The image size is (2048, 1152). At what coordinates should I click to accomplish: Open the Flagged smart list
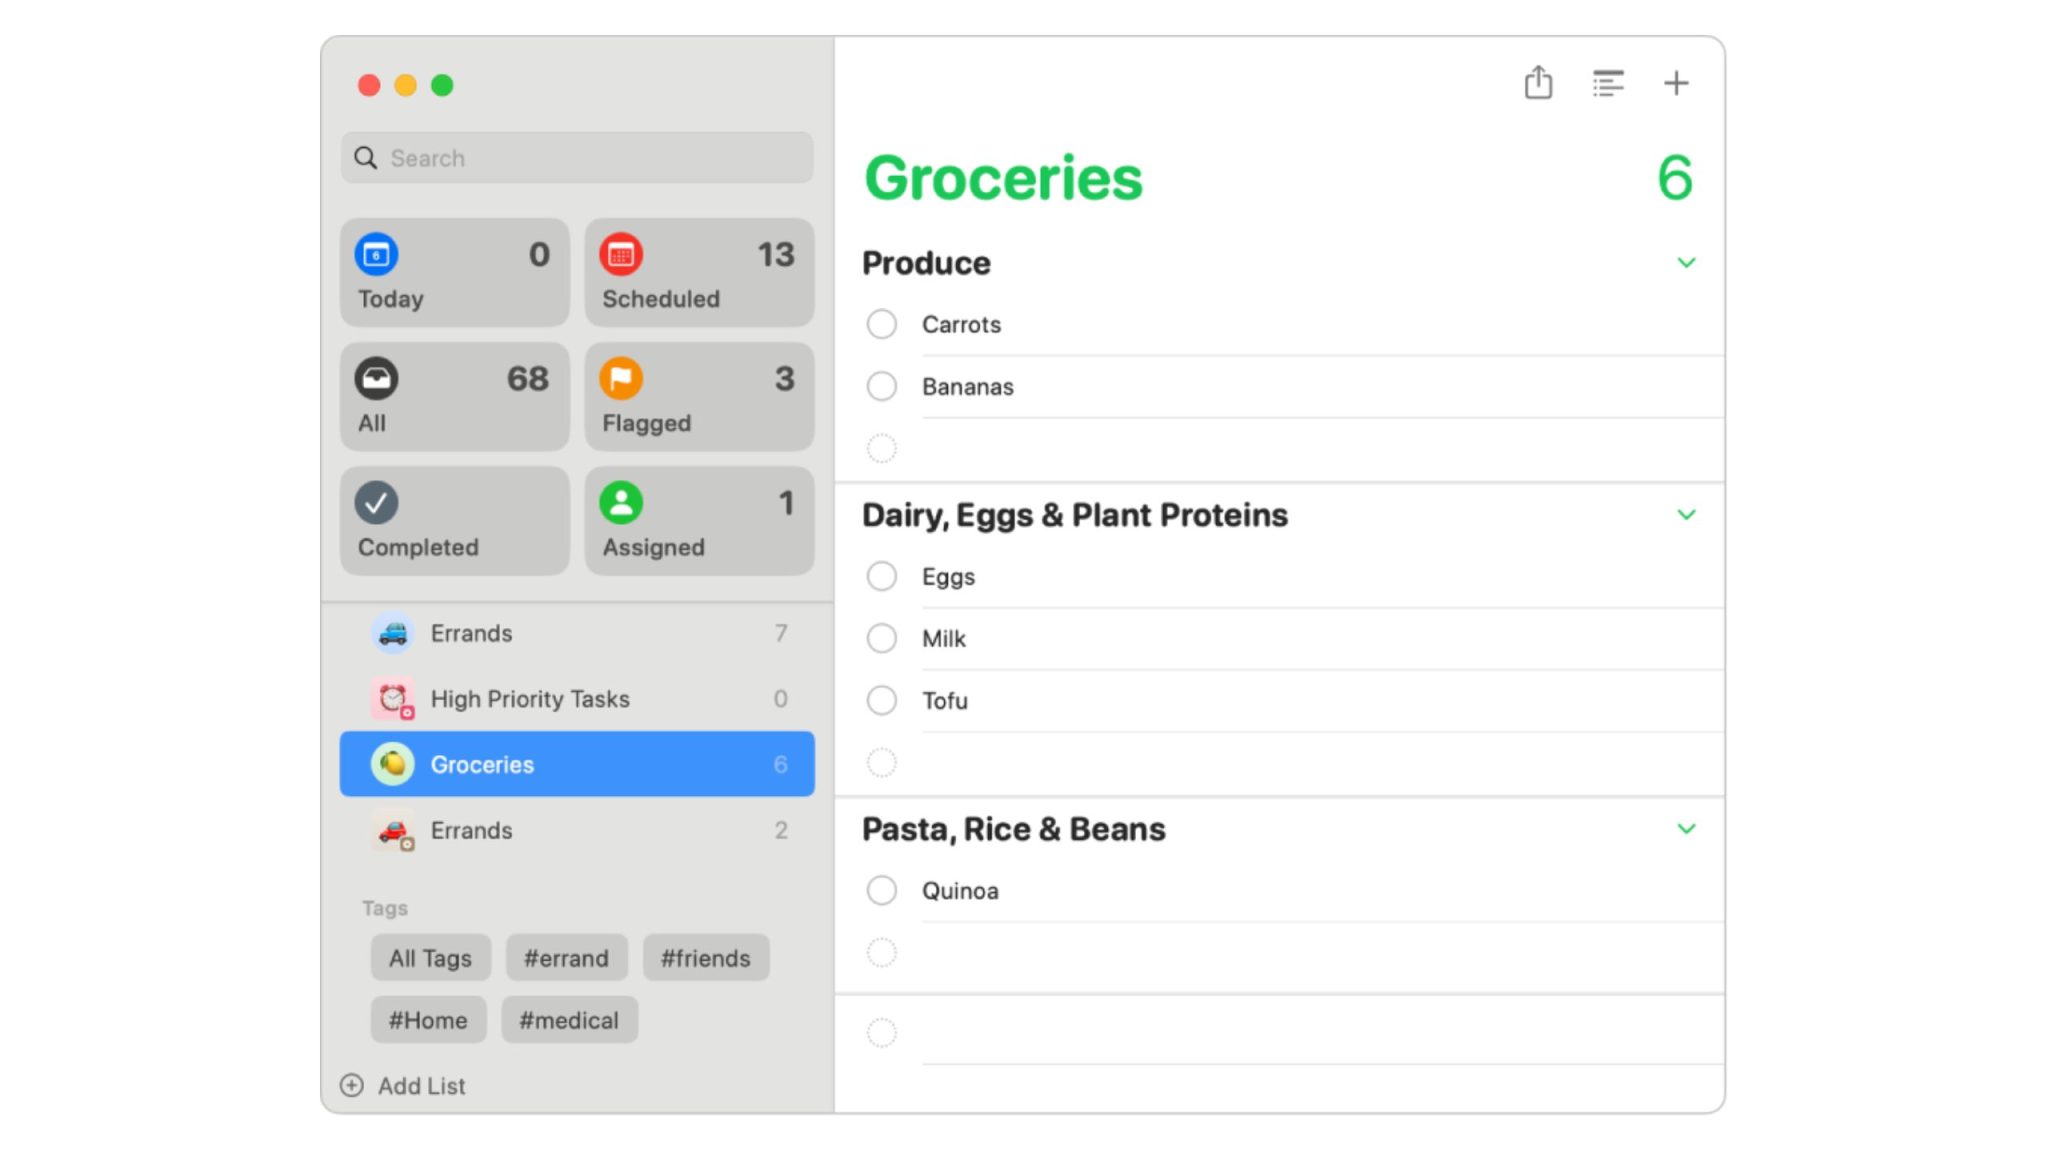[699, 396]
